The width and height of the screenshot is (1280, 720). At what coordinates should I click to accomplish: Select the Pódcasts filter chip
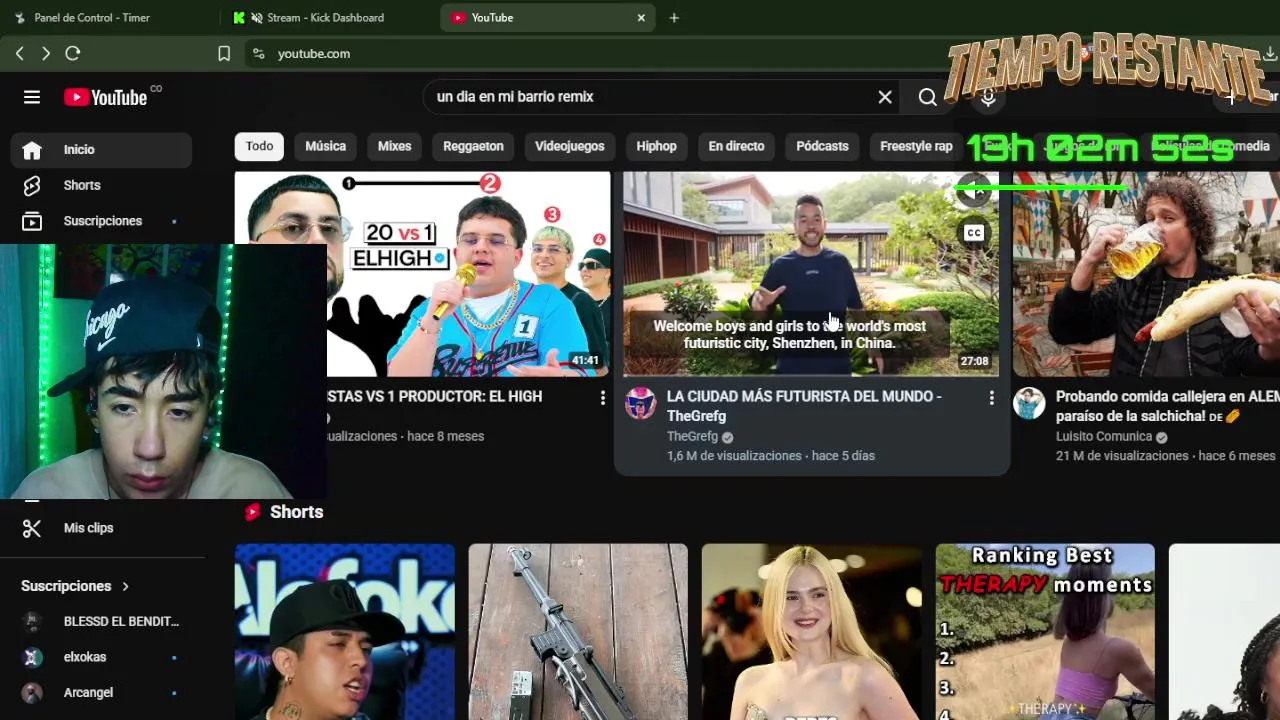(x=822, y=146)
